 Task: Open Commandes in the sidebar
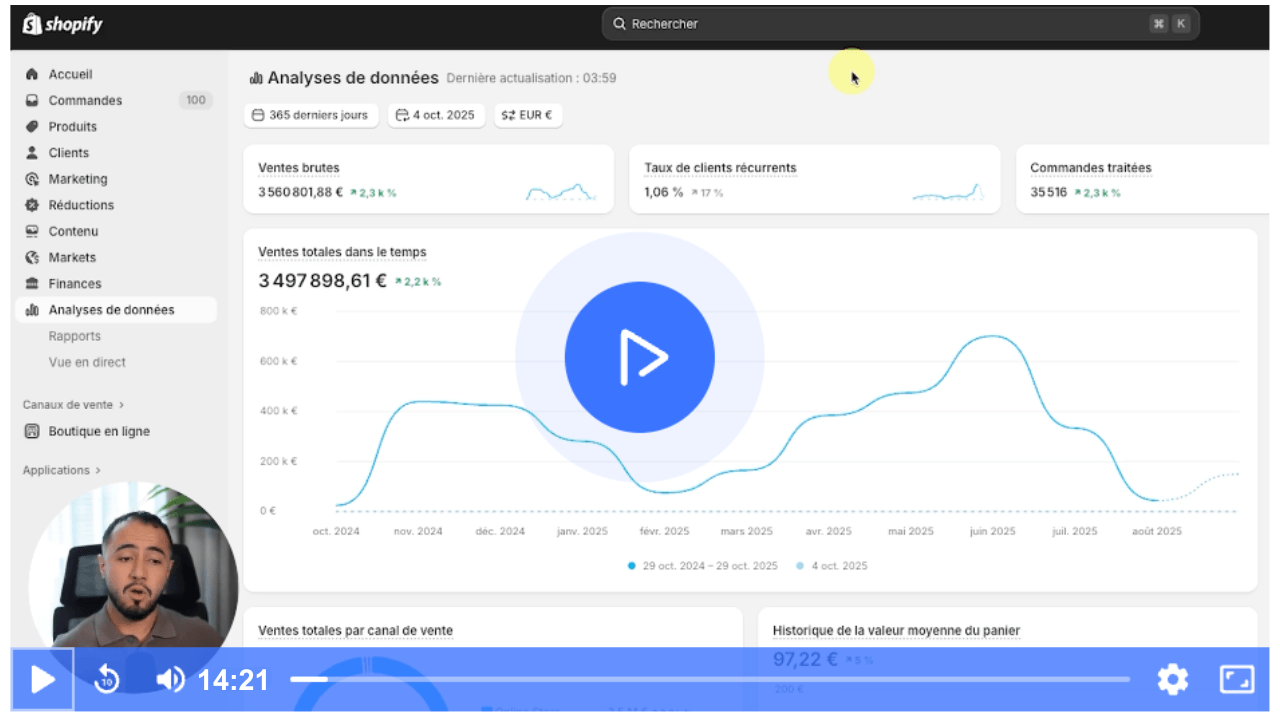85,100
